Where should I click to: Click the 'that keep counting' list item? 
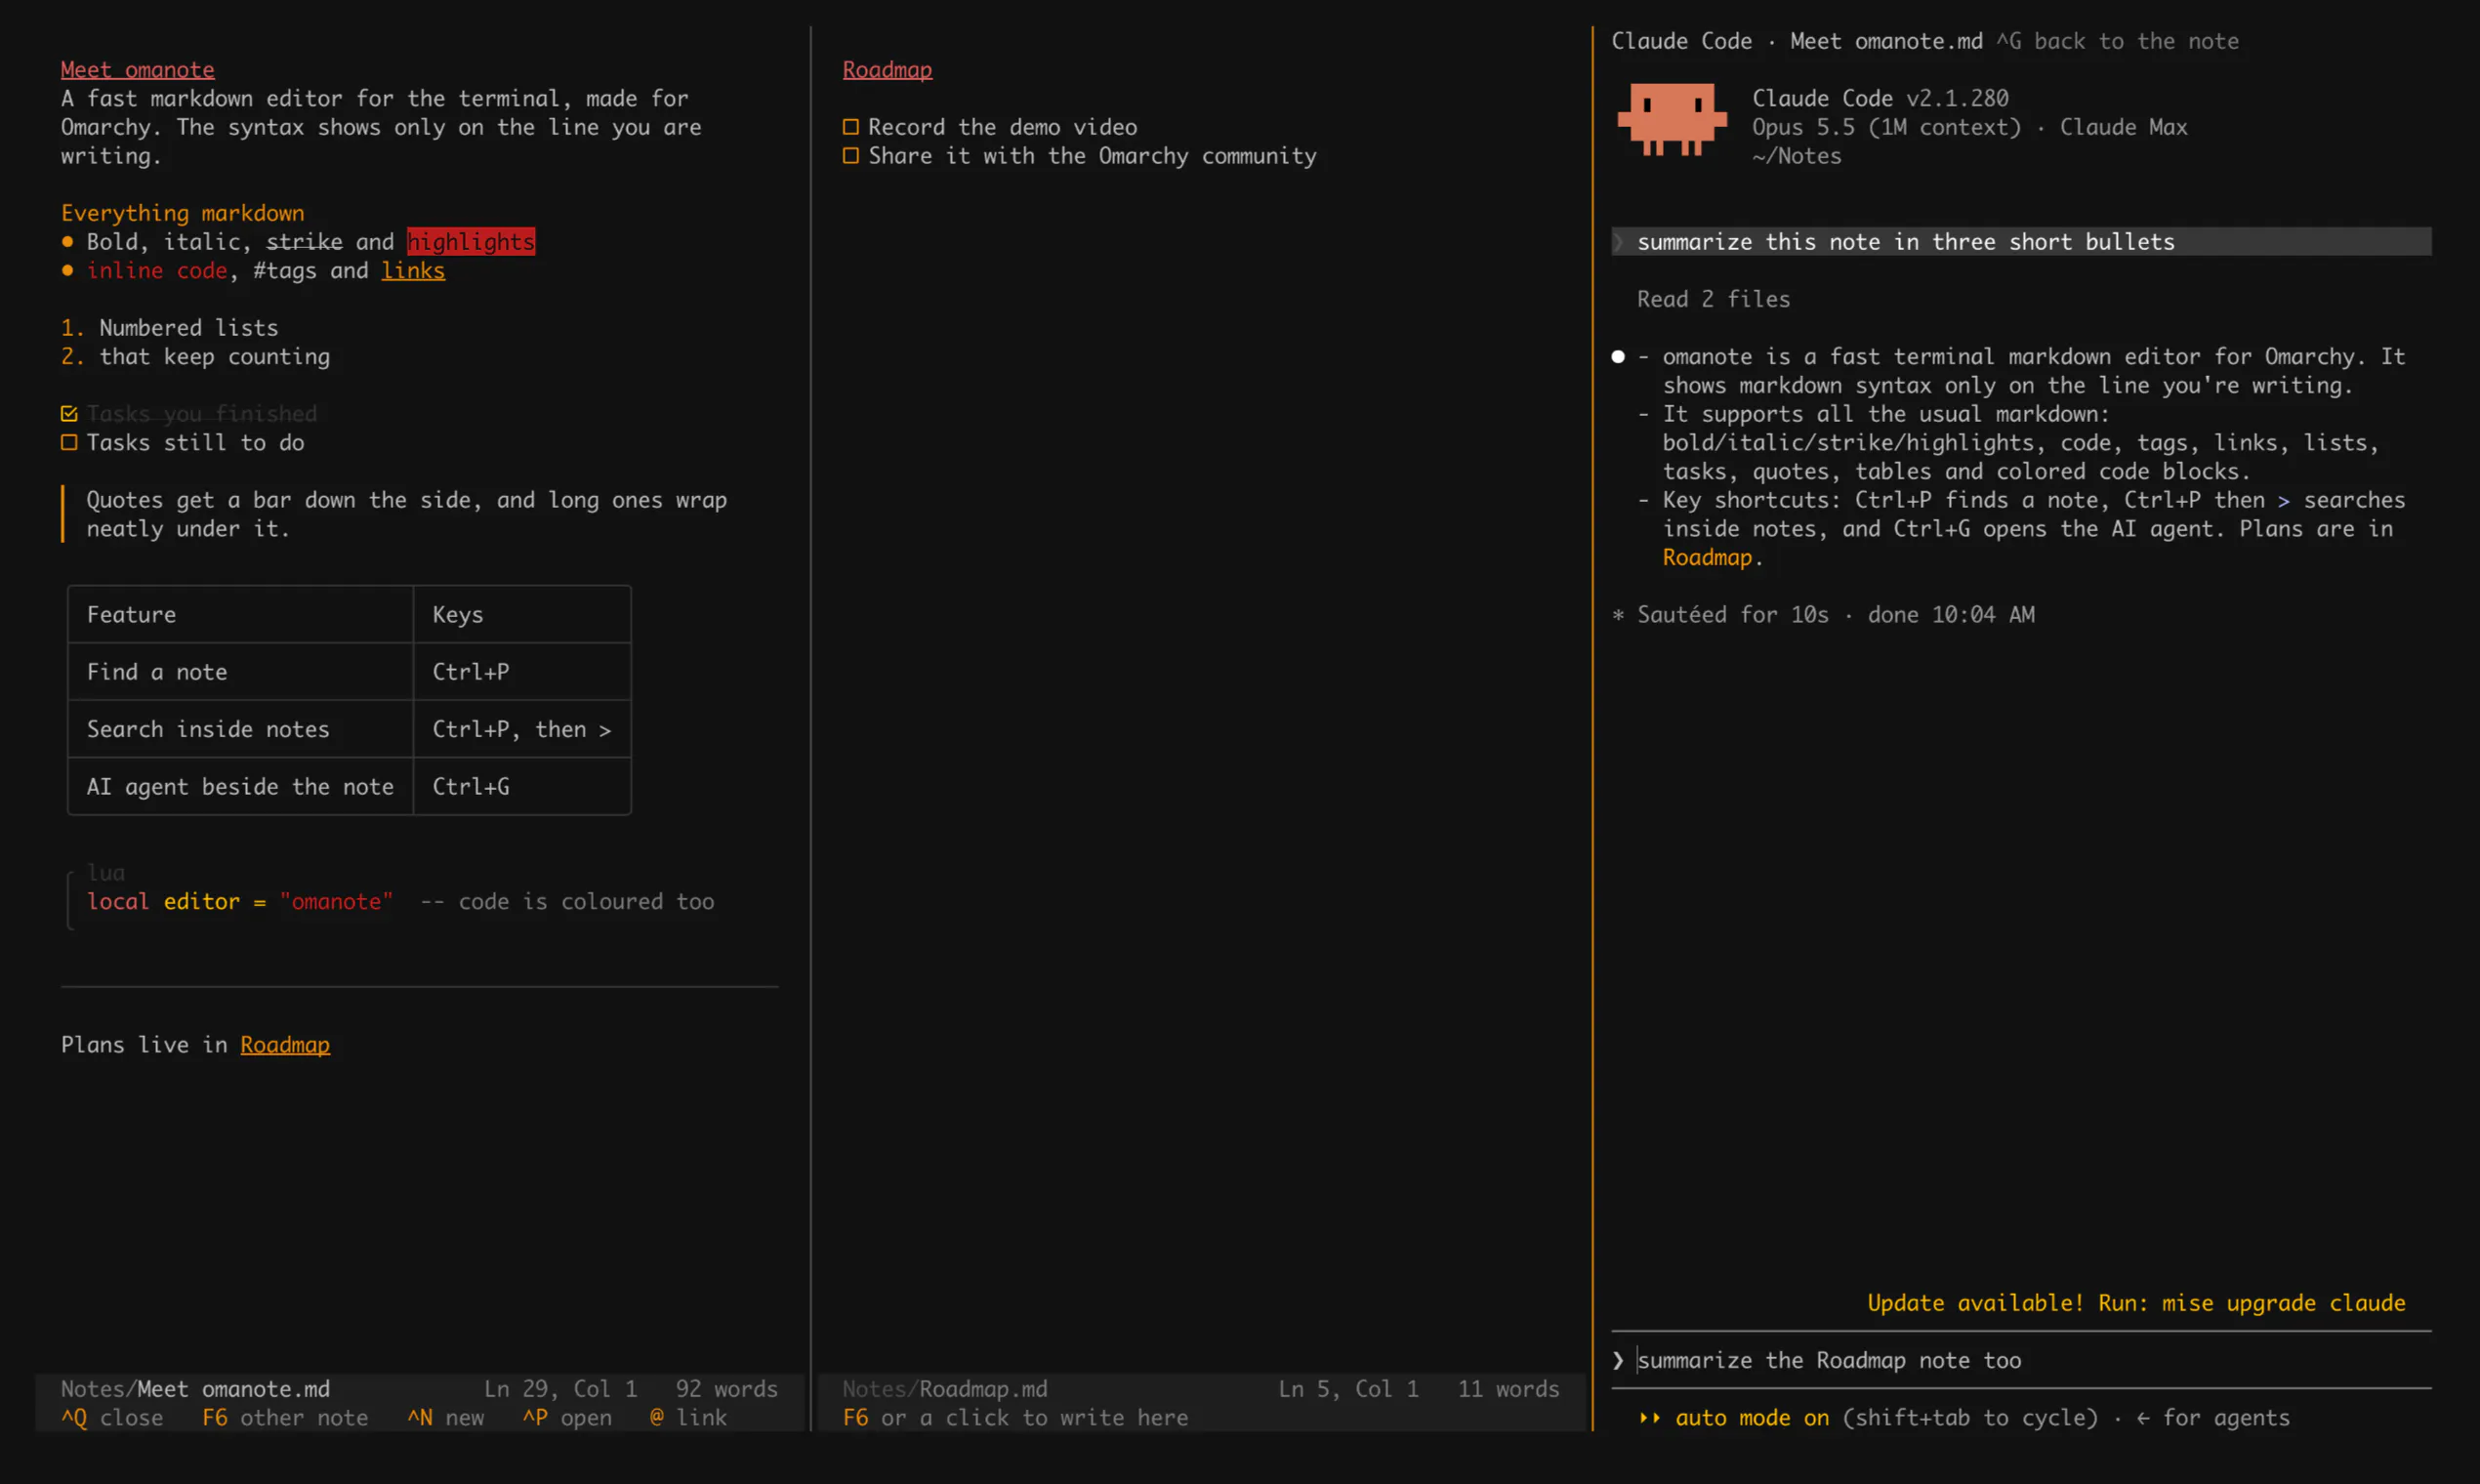coord(215,356)
